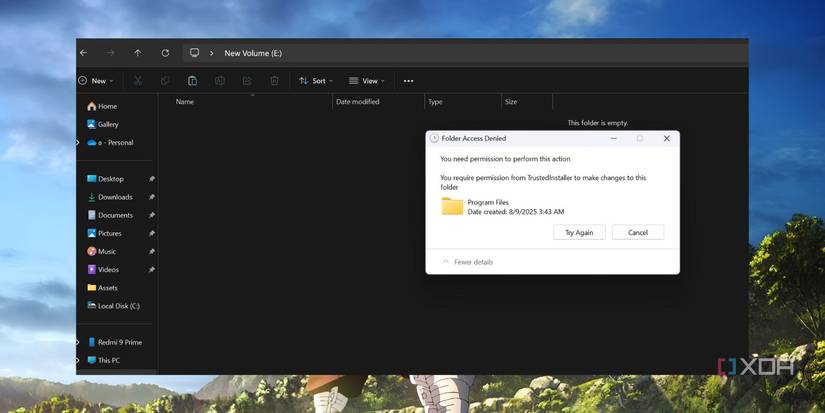Expand the Redmi 9 Prime node
Viewport: 825px width, 413px height.
[78, 342]
